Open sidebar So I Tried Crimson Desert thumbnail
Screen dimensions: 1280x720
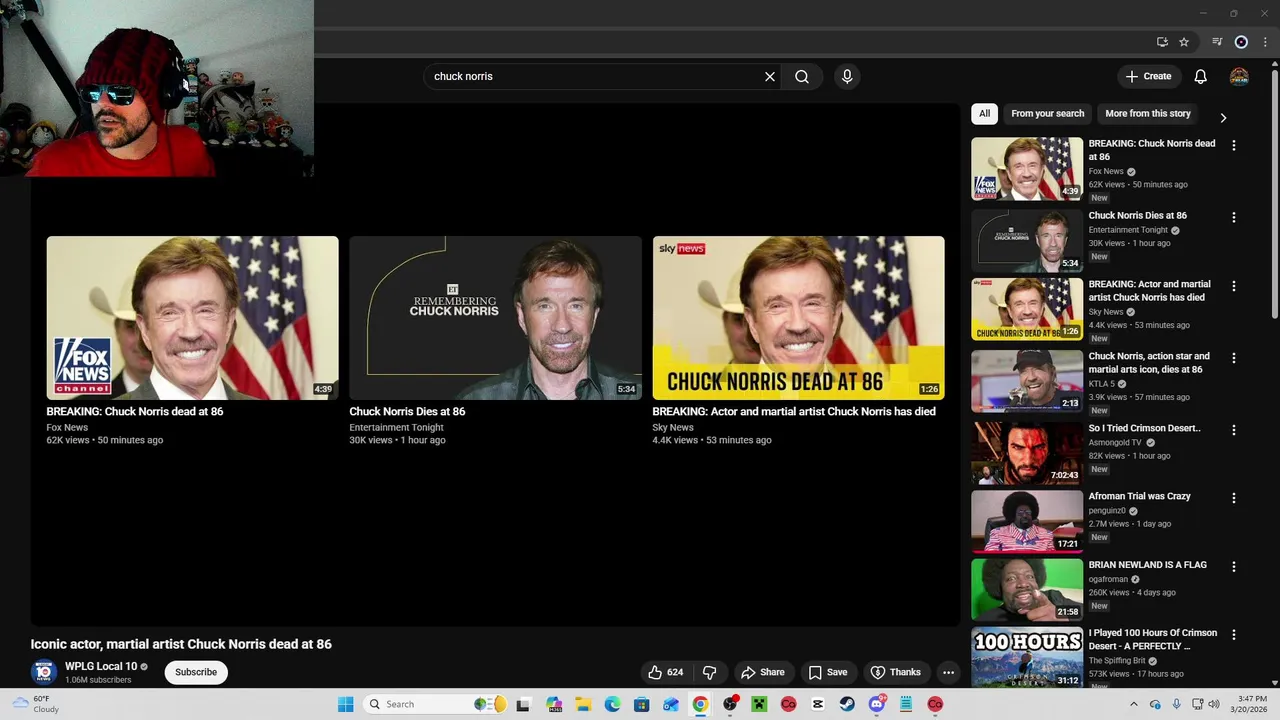(x=1027, y=453)
